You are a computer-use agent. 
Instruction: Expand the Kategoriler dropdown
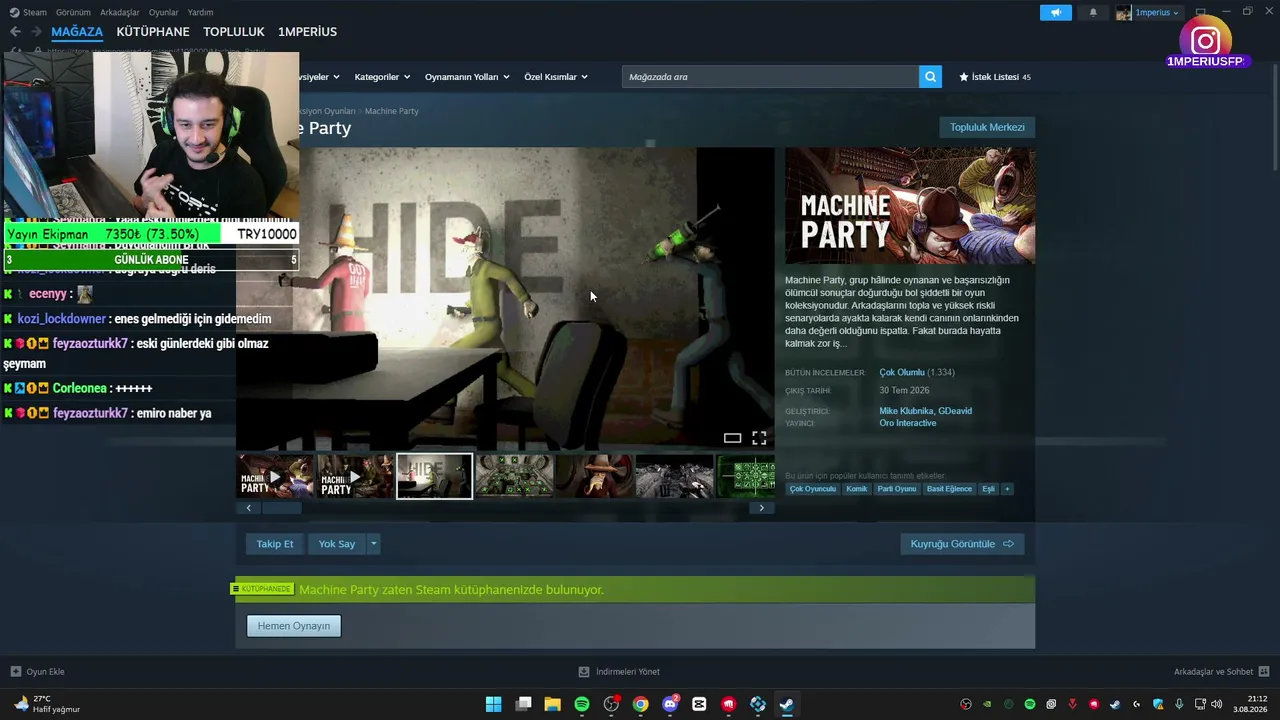pyautogui.click(x=381, y=77)
